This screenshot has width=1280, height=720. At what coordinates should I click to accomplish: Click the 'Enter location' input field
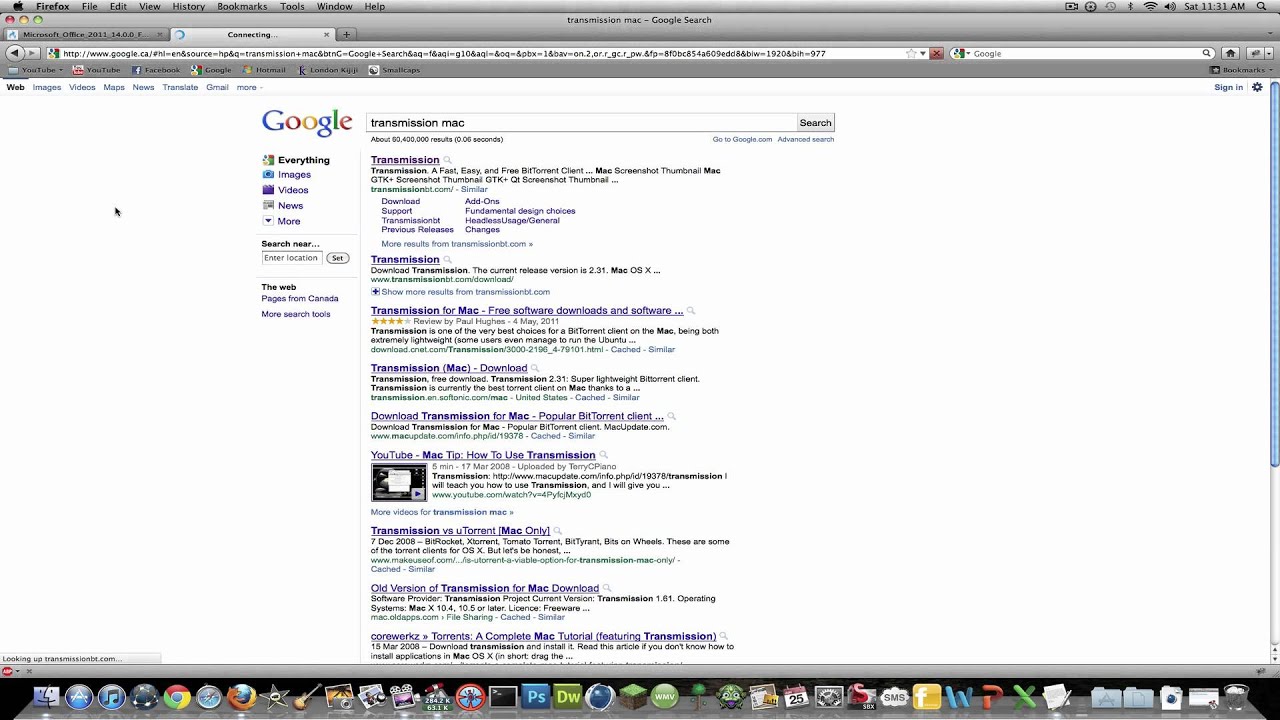tap(291, 258)
